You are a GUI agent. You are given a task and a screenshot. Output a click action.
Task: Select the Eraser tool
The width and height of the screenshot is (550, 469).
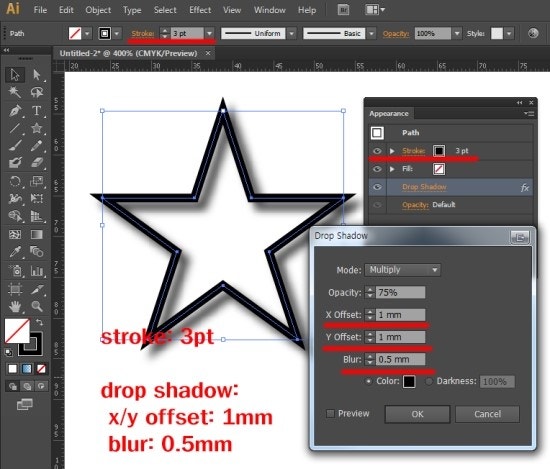[x=36, y=162]
